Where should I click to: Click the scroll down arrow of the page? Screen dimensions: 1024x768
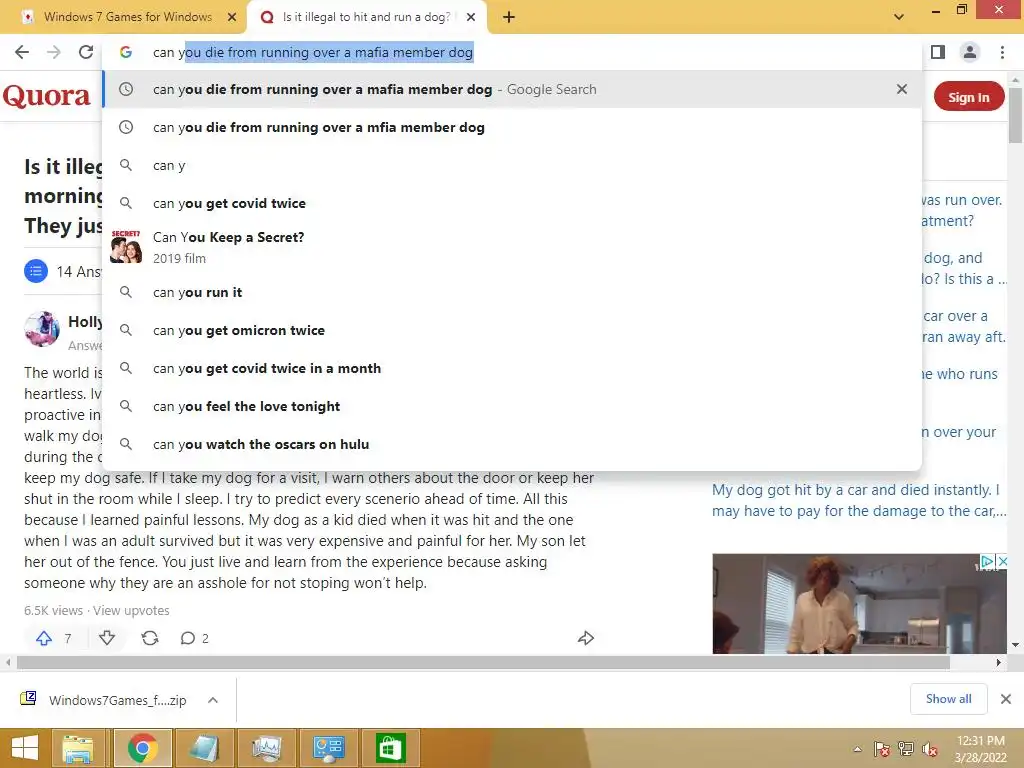tap(1016, 645)
